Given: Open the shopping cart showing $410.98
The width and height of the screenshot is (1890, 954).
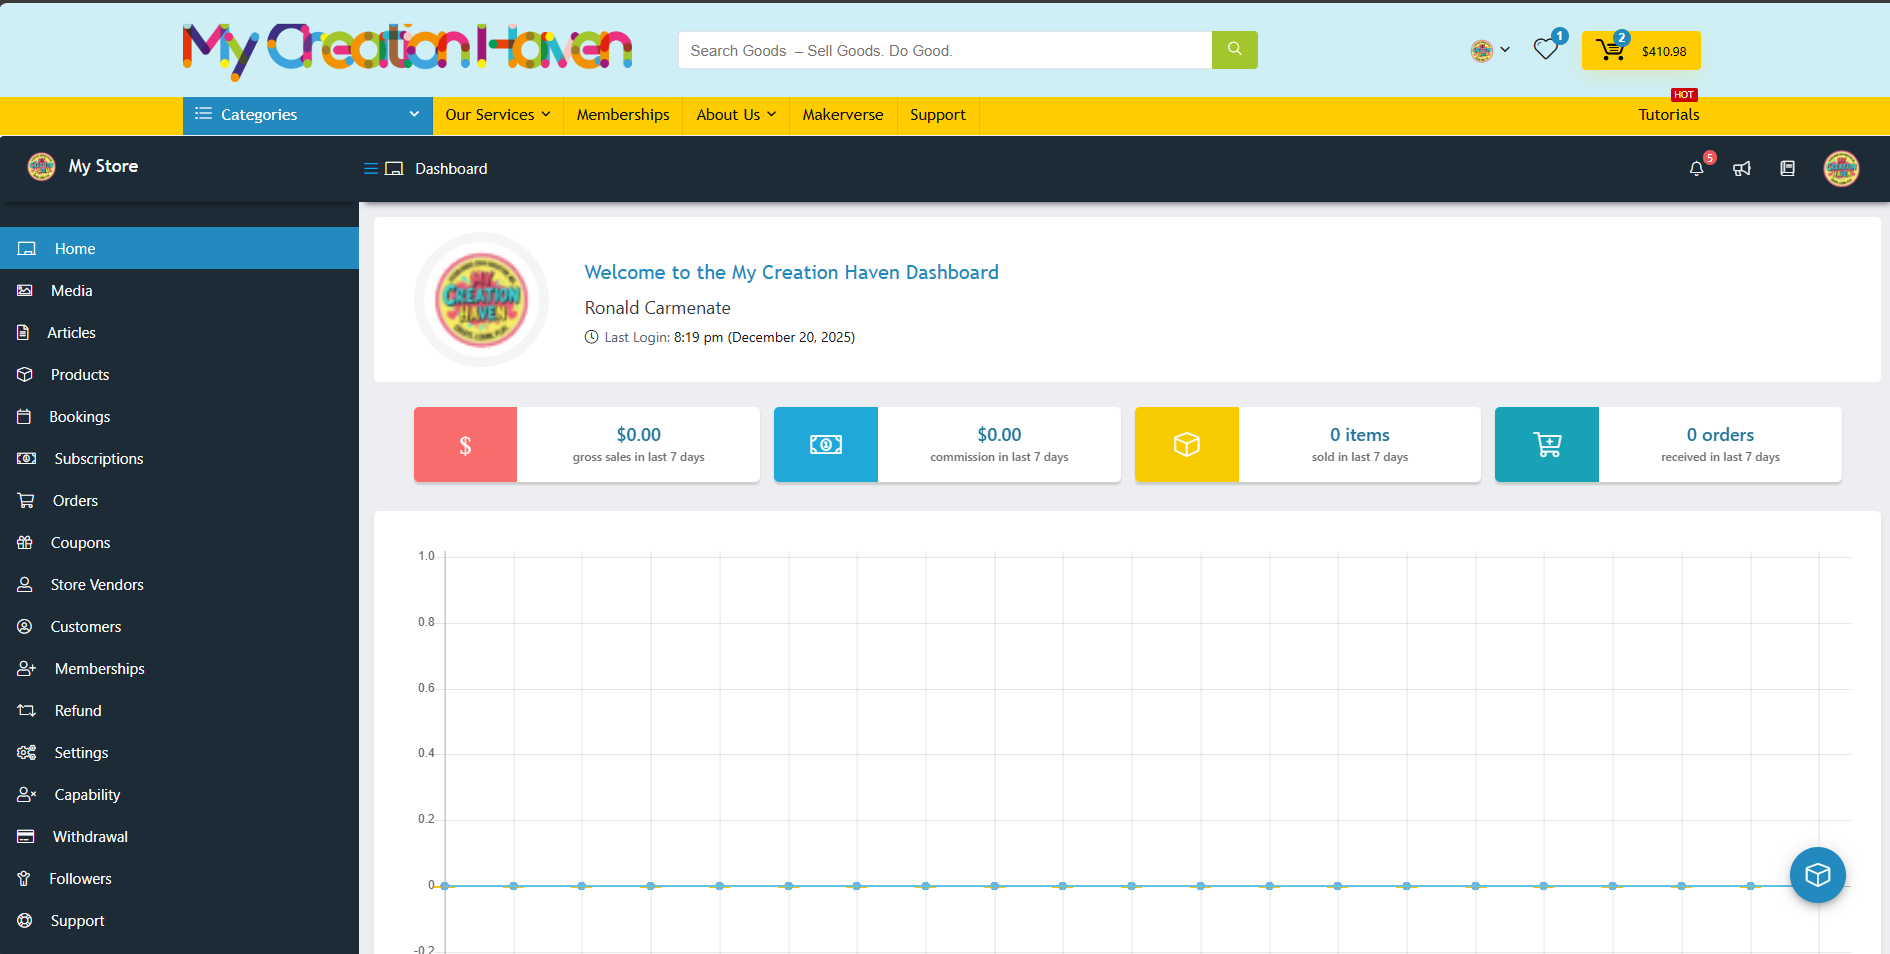Looking at the screenshot, I should (x=1641, y=51).
